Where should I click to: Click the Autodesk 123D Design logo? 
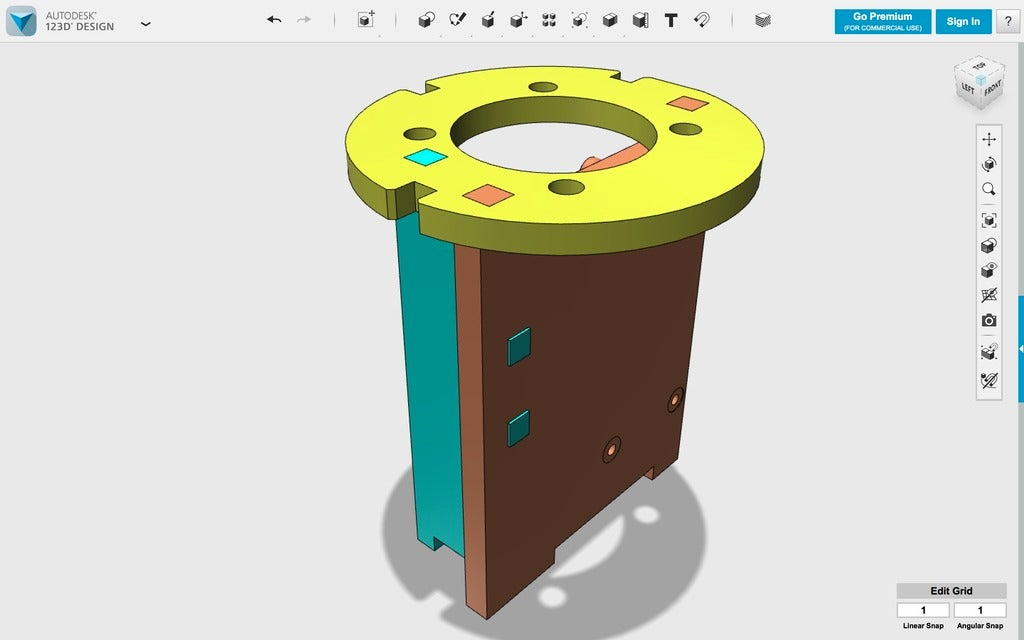point(21,21)
